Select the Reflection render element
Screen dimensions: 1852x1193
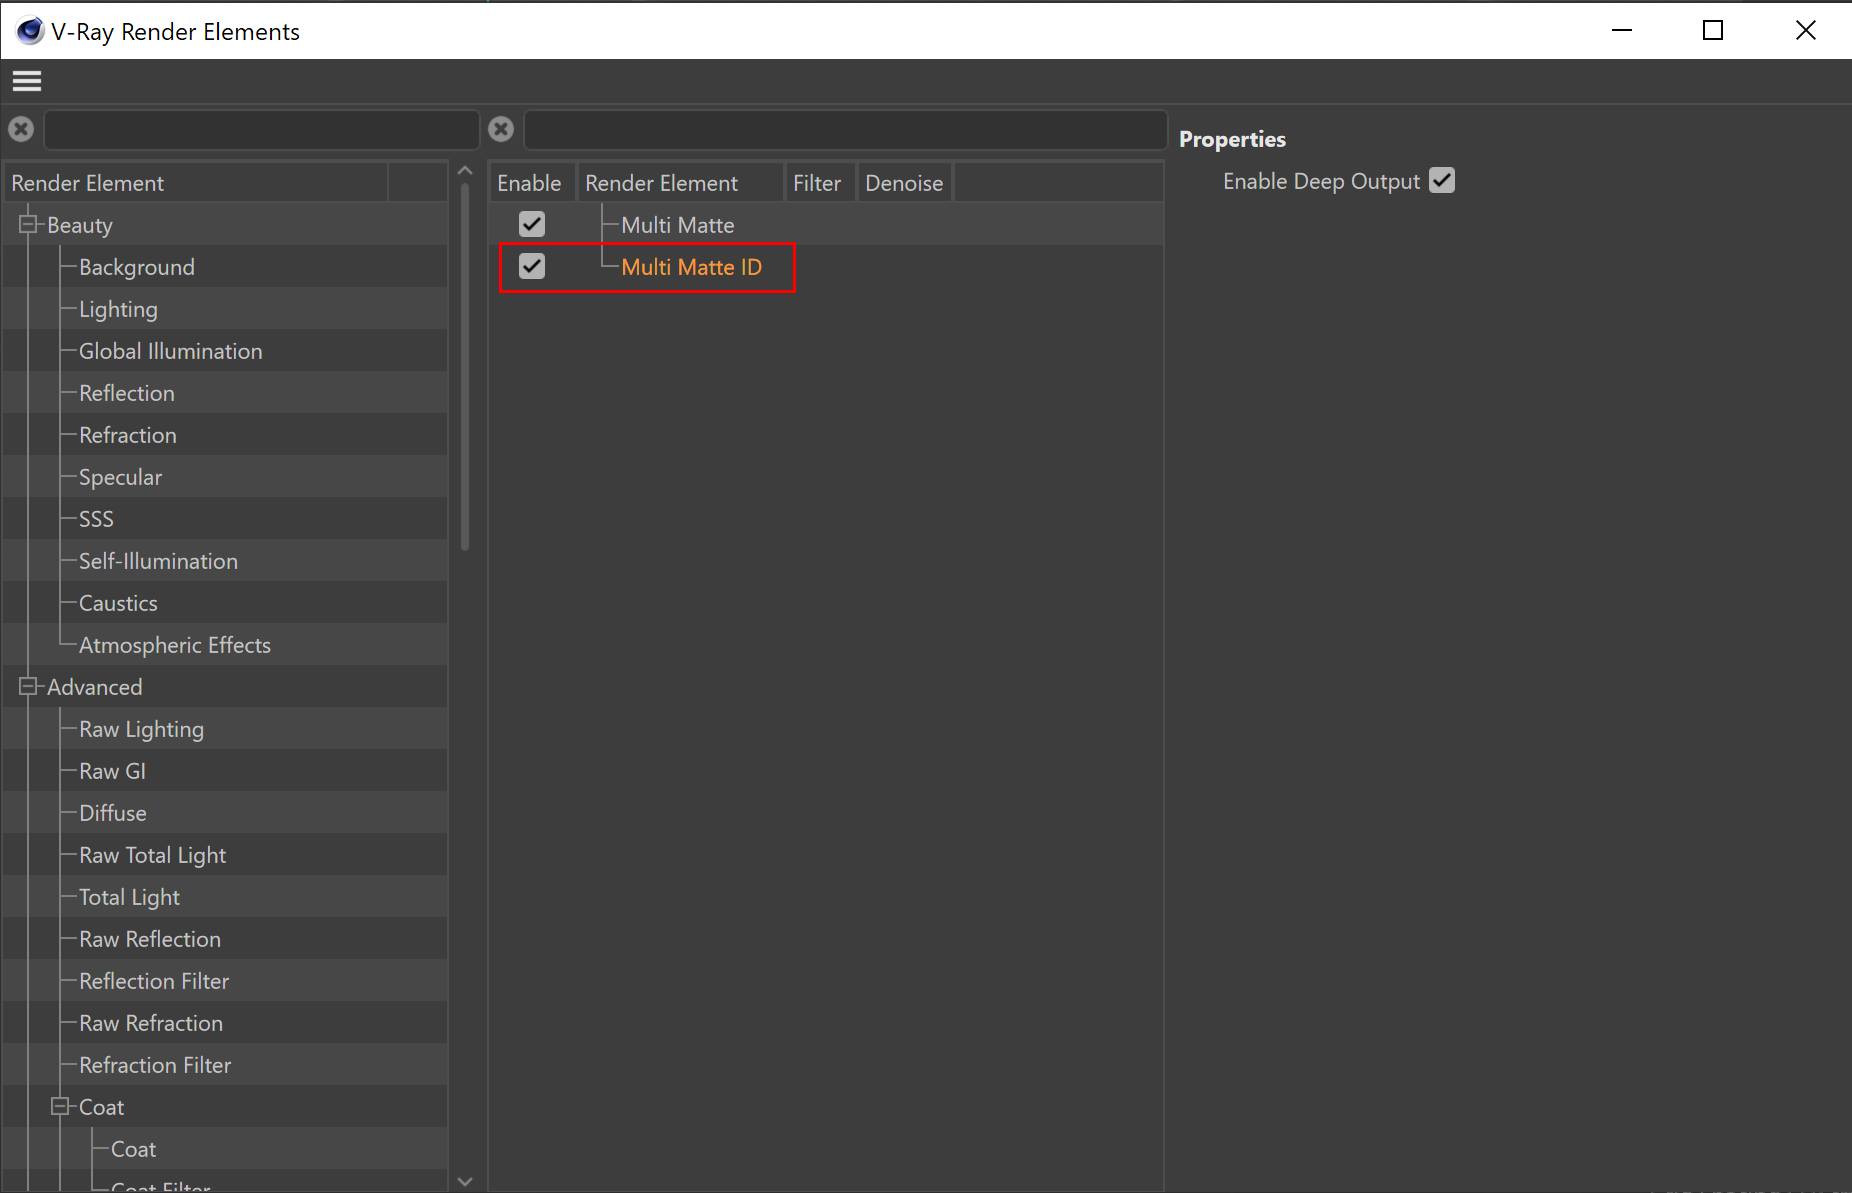(127, 393)
